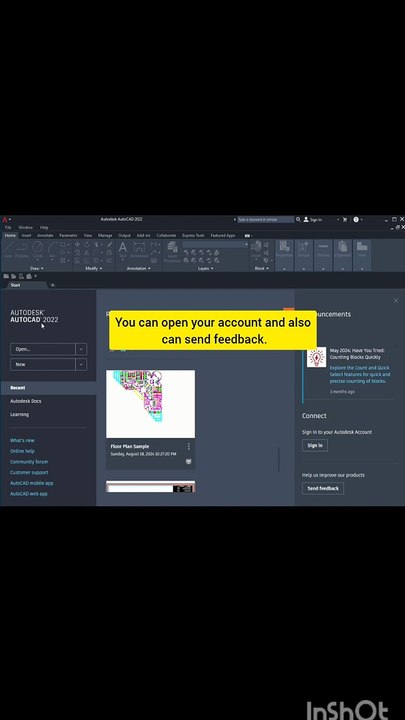The height and width of the screenshot is (720, 405).
Task: Open the AutoCAD mobile app link
Action: (32, 483)
